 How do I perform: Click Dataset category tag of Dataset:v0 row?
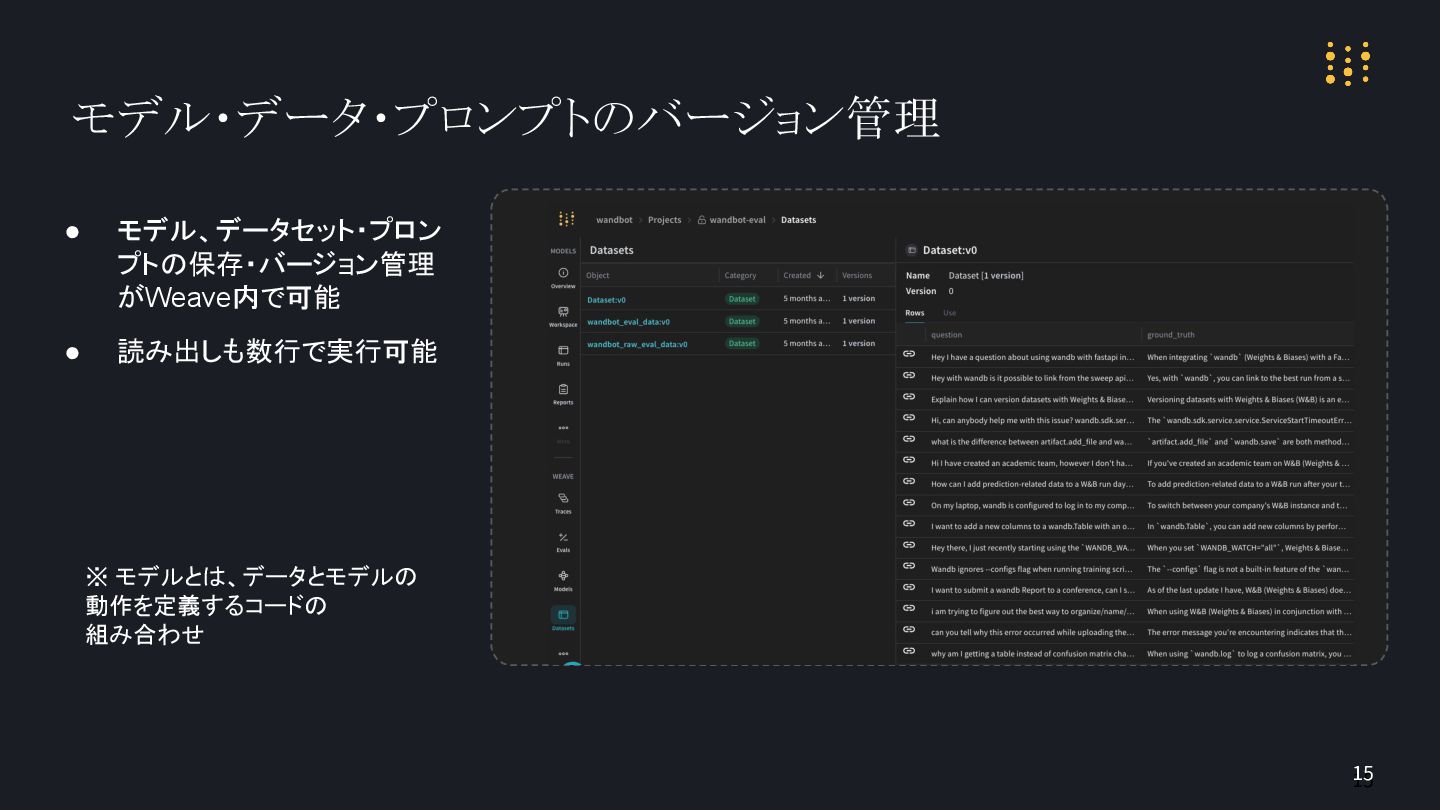point(742,299)
